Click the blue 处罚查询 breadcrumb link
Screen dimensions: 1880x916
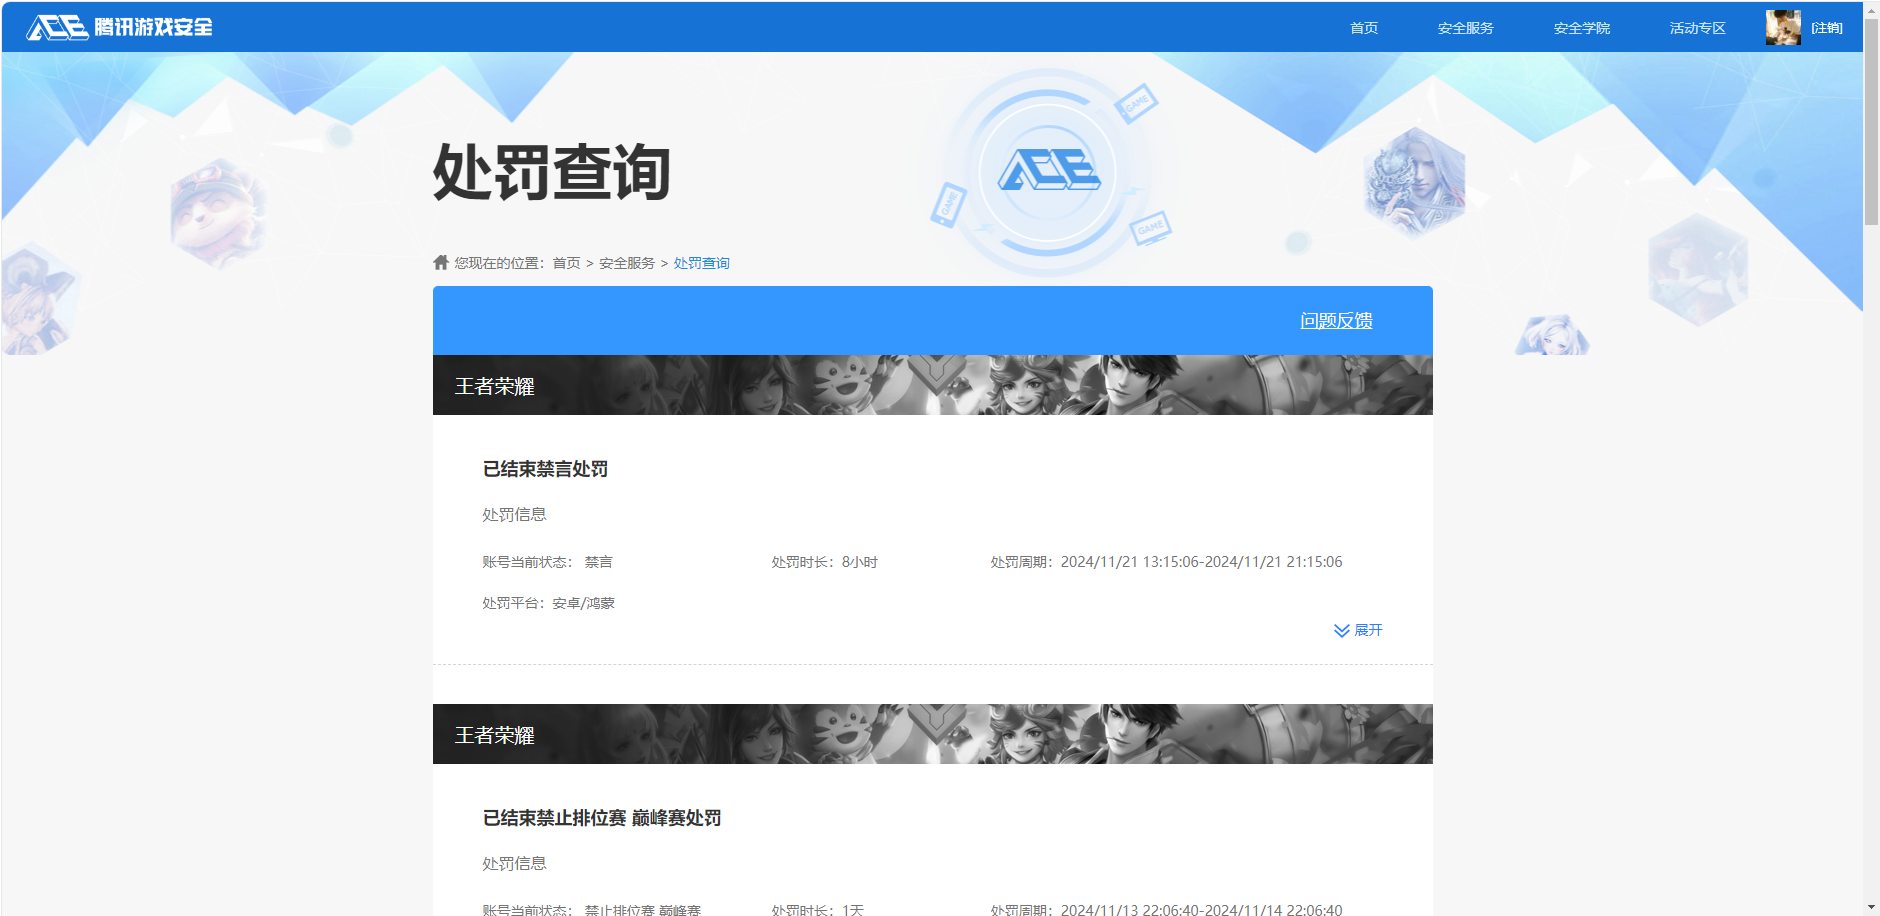pyautogui.click(x=701, y=263)
